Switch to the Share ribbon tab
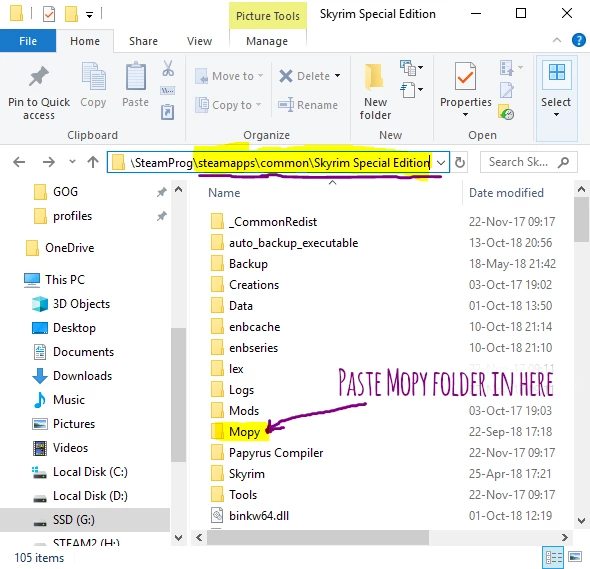This screenshot has height=569, width=590. (x=143, y=41)
